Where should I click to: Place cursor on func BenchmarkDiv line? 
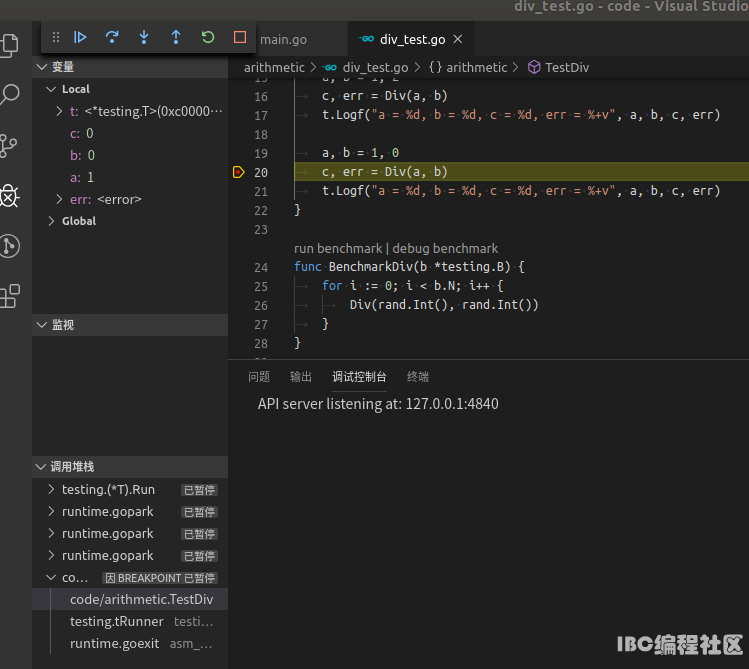409,267
